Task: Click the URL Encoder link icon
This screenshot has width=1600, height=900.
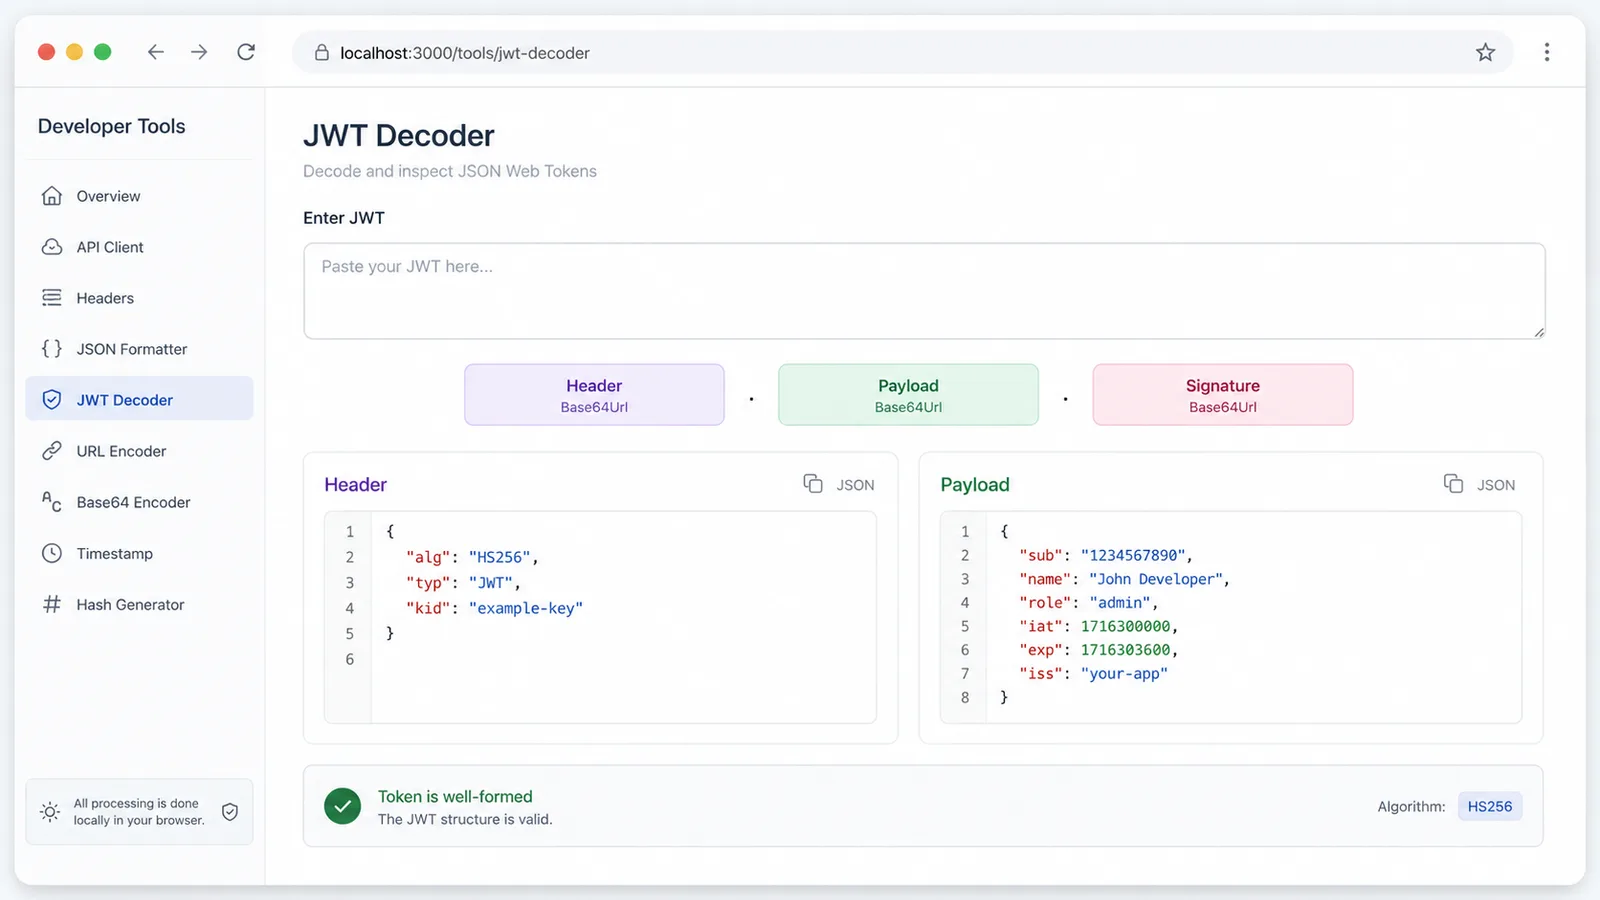Action: [52, 451]
